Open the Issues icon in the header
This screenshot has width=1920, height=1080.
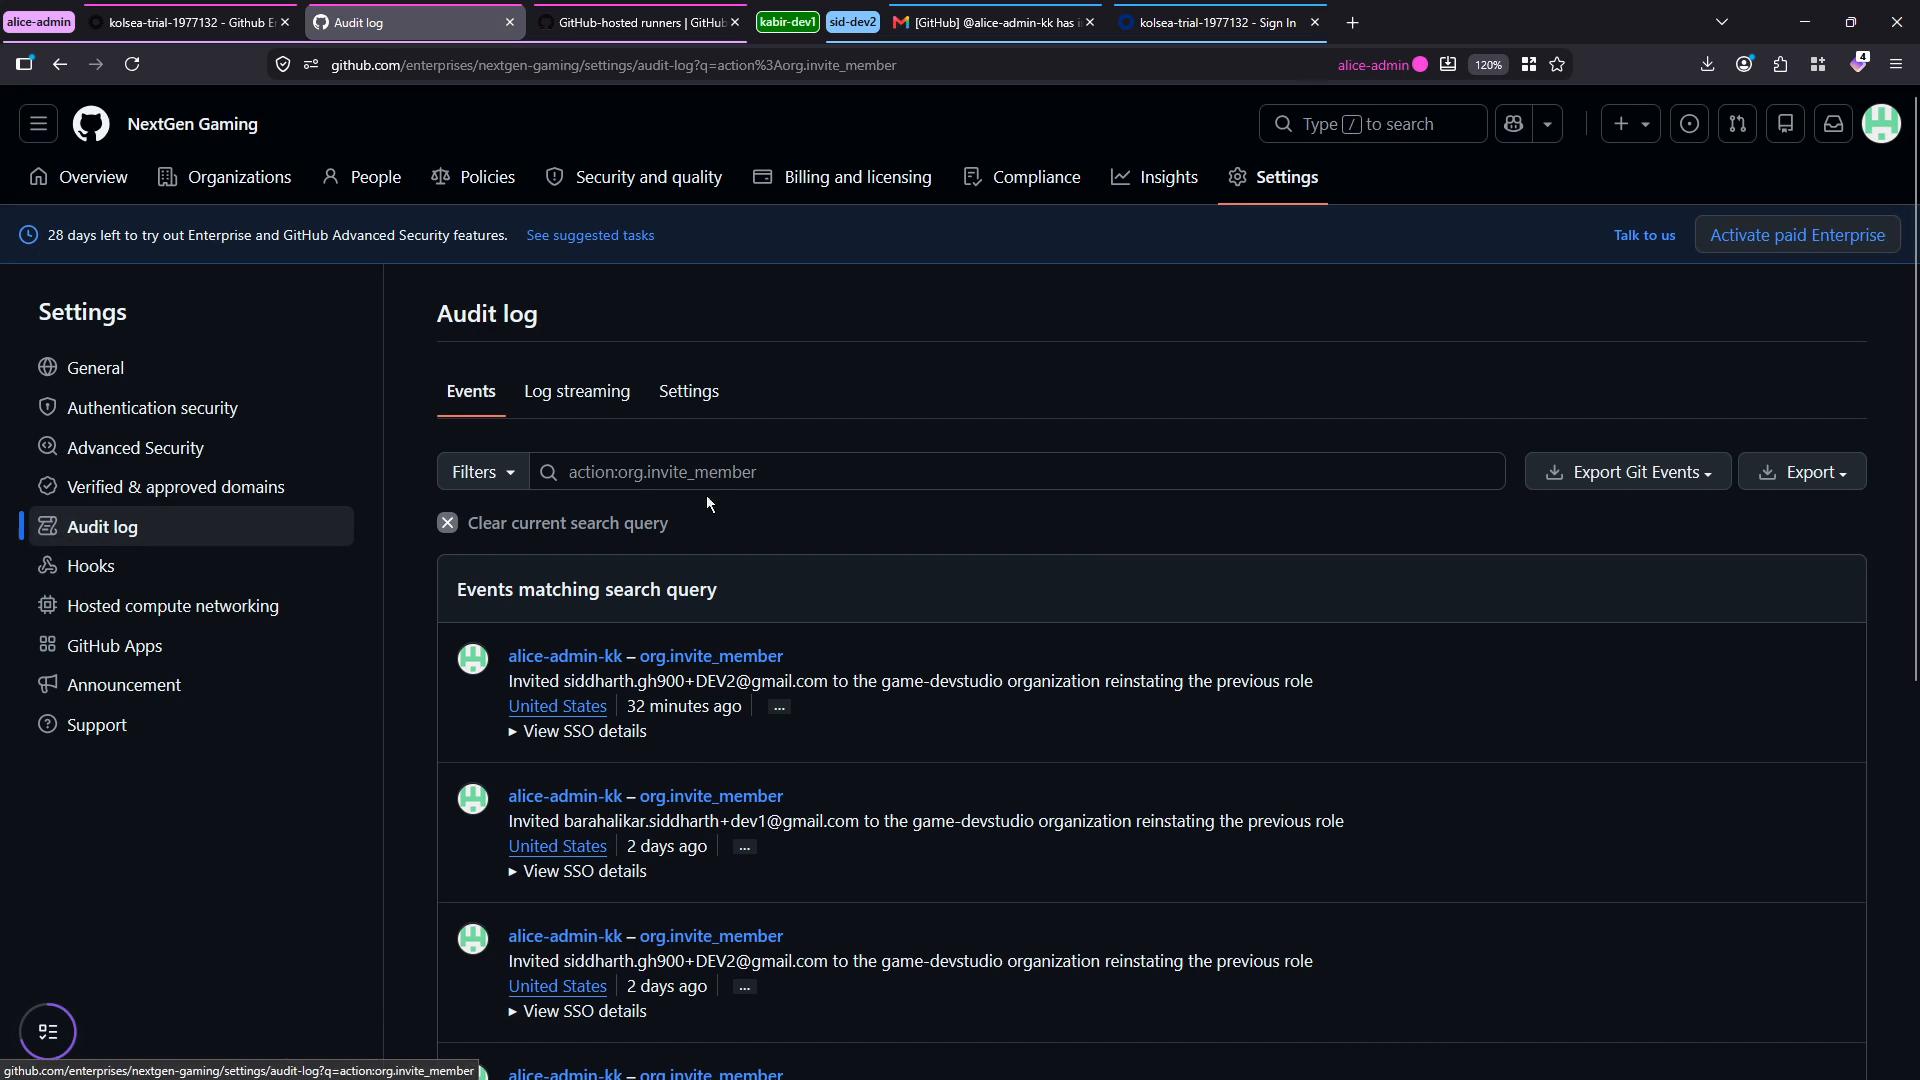tap(1689, 124)
